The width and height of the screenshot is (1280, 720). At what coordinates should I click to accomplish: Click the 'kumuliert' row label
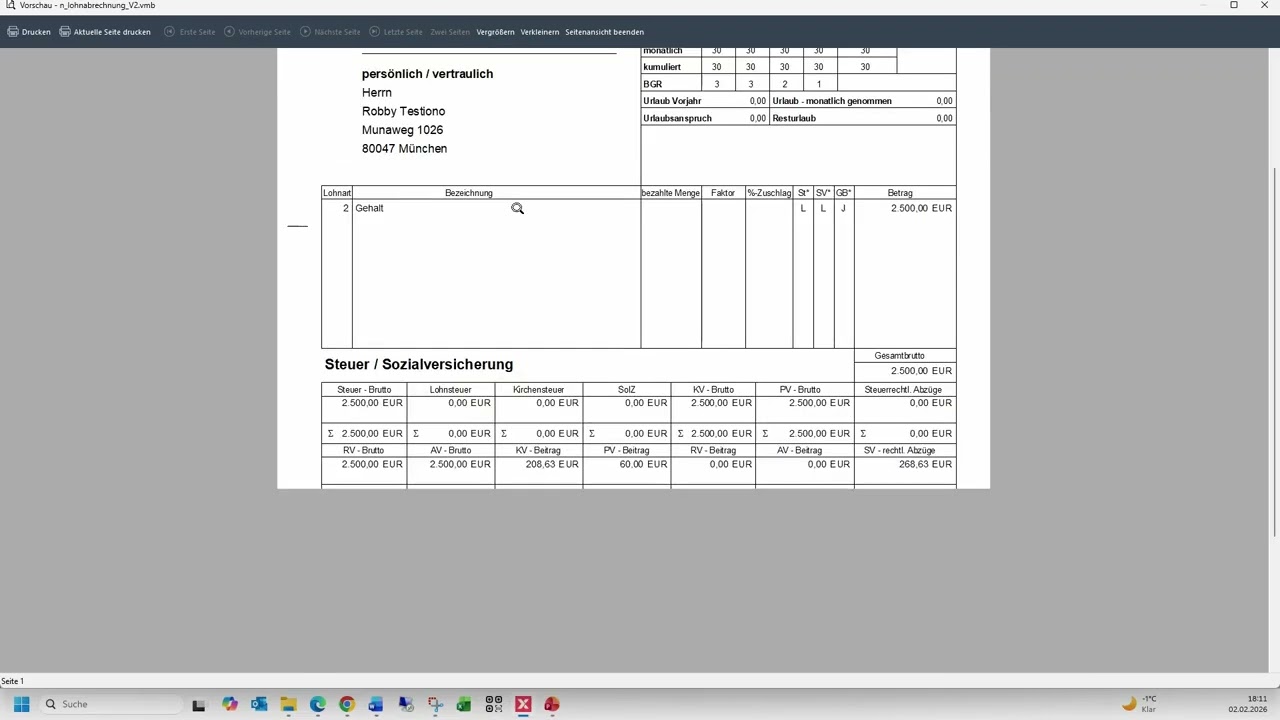(x=662, y=67)
